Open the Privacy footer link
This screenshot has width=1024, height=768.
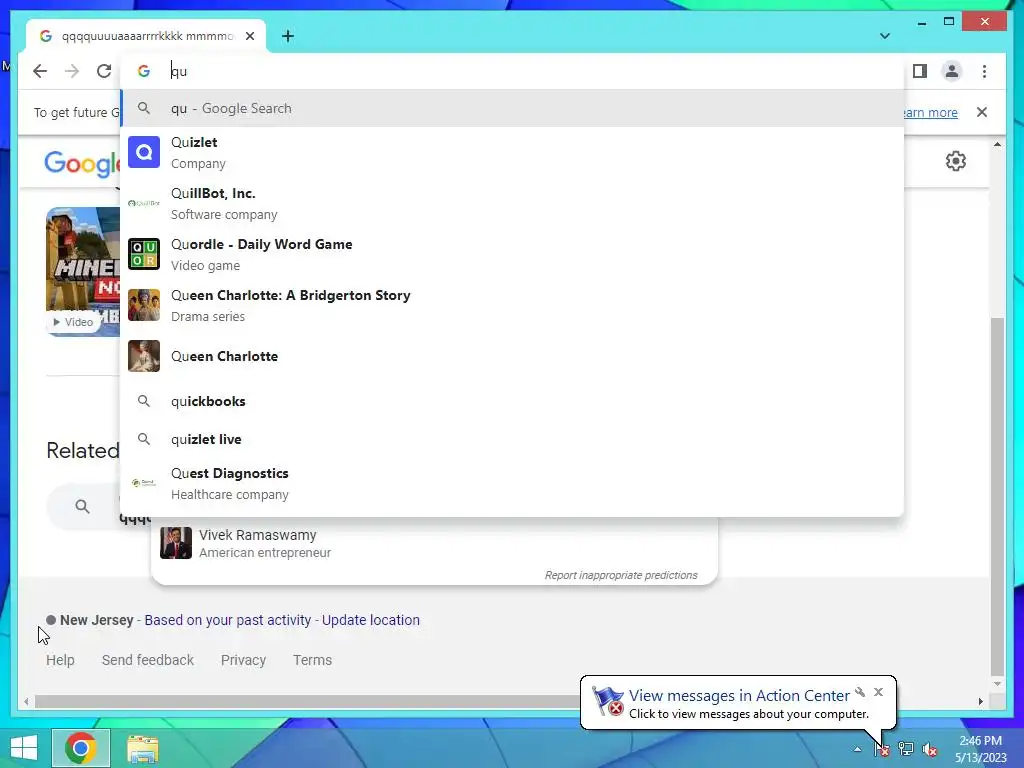coord(243,660)
